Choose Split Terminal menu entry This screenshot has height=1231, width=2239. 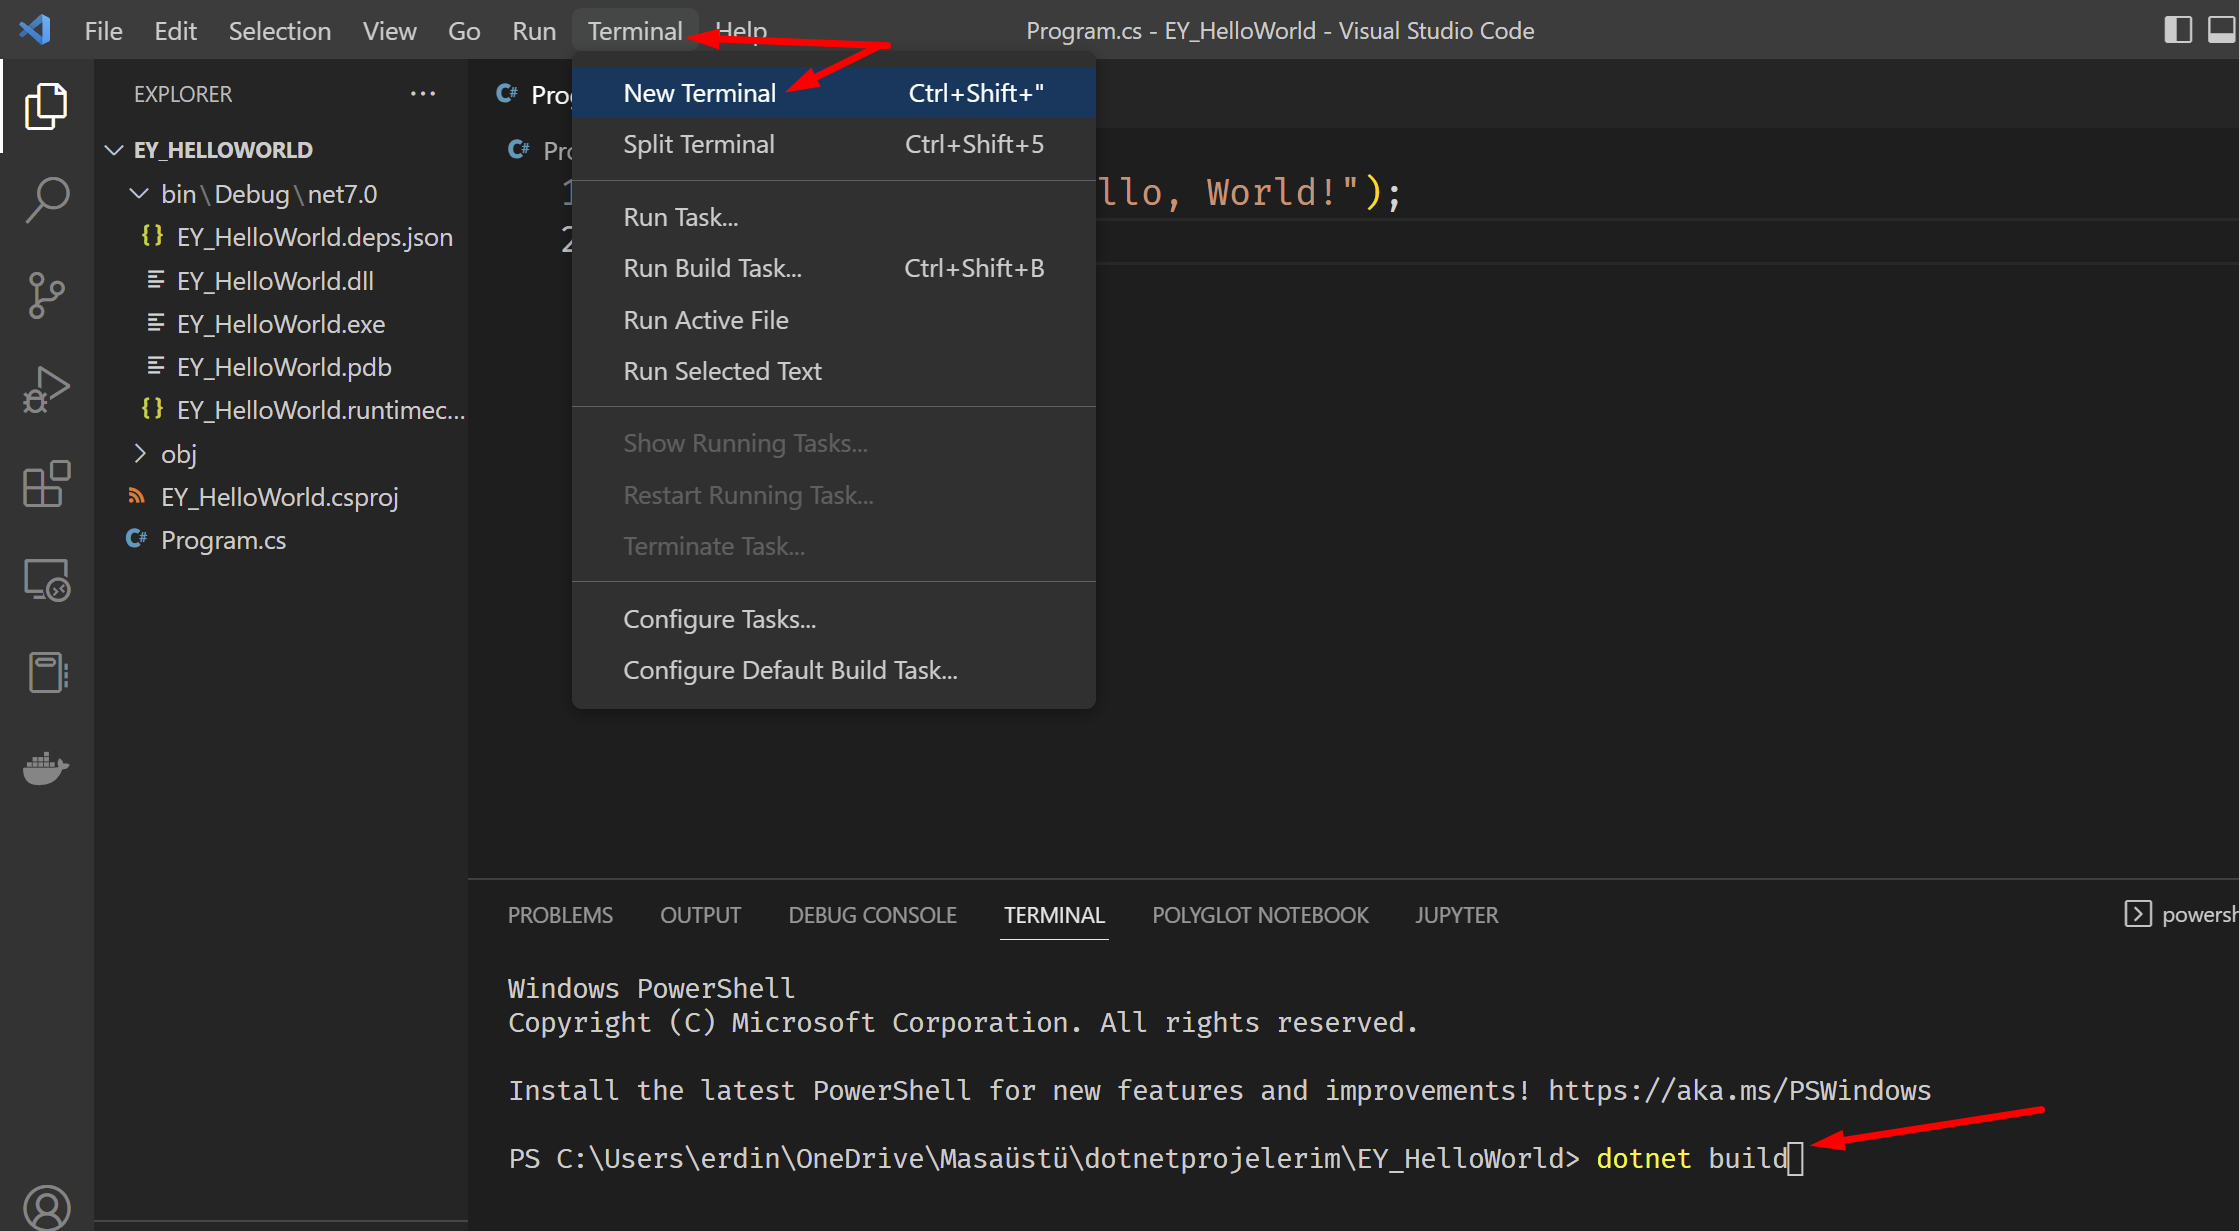click(834, 144)
